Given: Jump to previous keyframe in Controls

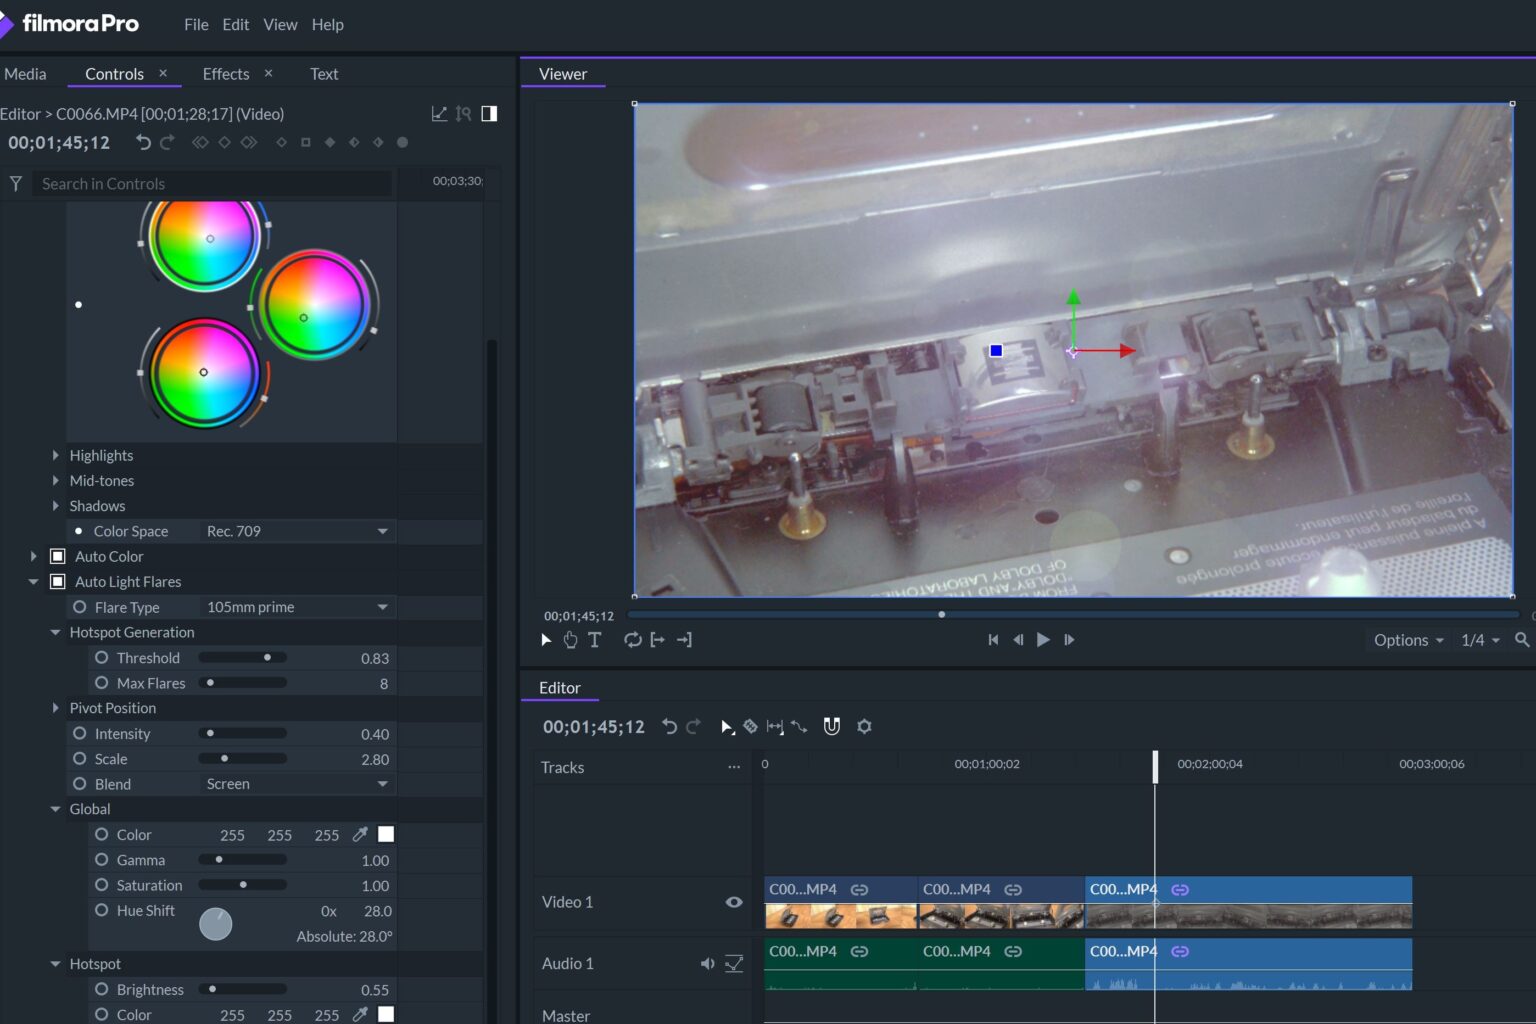Looking at the screenshot, I should pyautogui.click(x=200, y=143).
